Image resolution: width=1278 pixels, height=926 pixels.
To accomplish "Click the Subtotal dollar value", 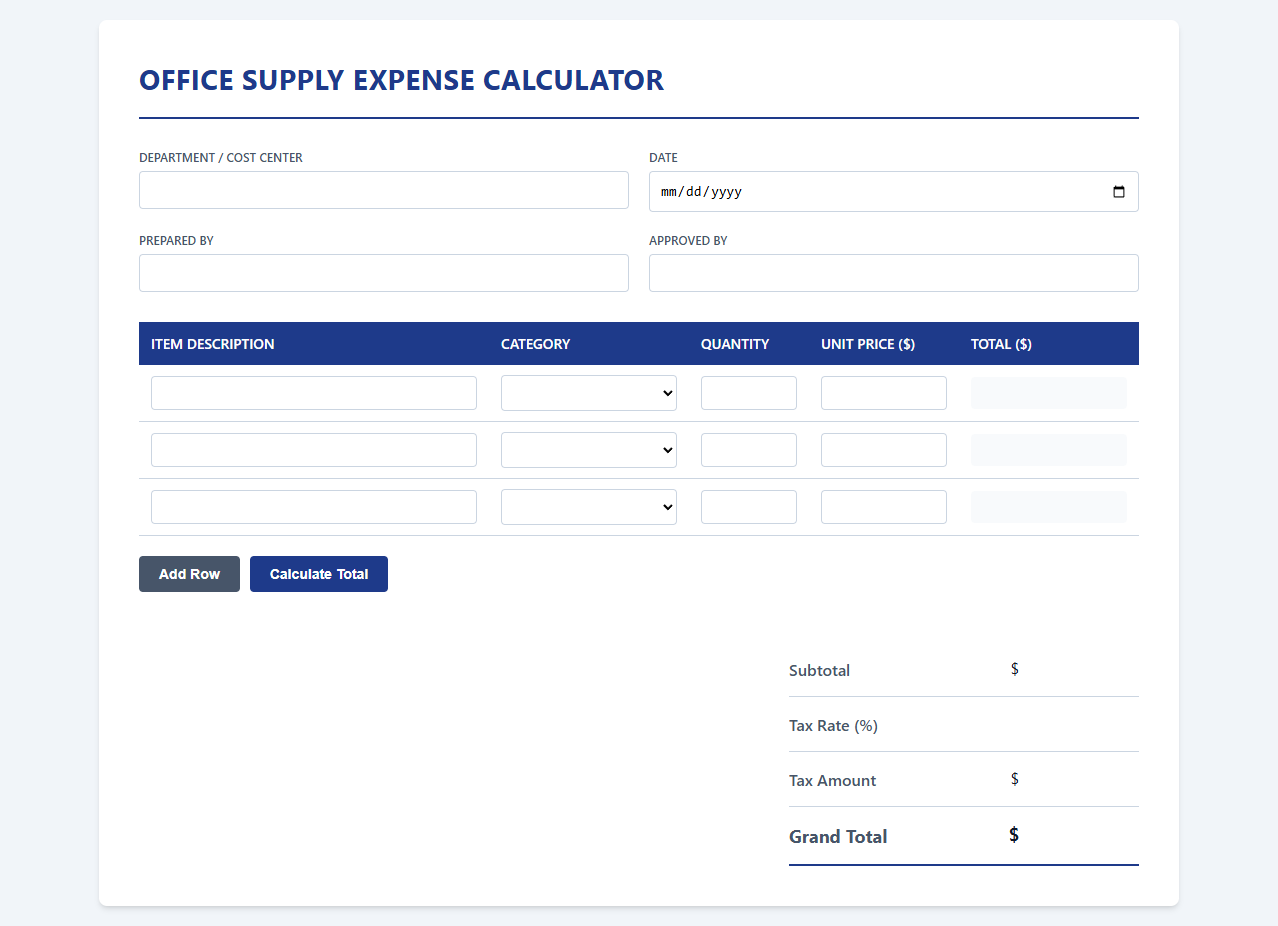I will click(x=1014, y=669).
